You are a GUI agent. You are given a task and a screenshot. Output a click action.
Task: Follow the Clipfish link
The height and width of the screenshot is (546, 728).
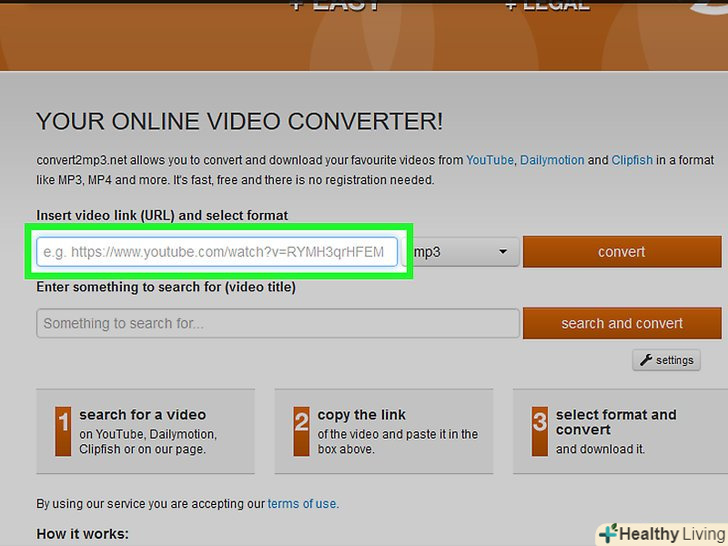click(632, 160)
